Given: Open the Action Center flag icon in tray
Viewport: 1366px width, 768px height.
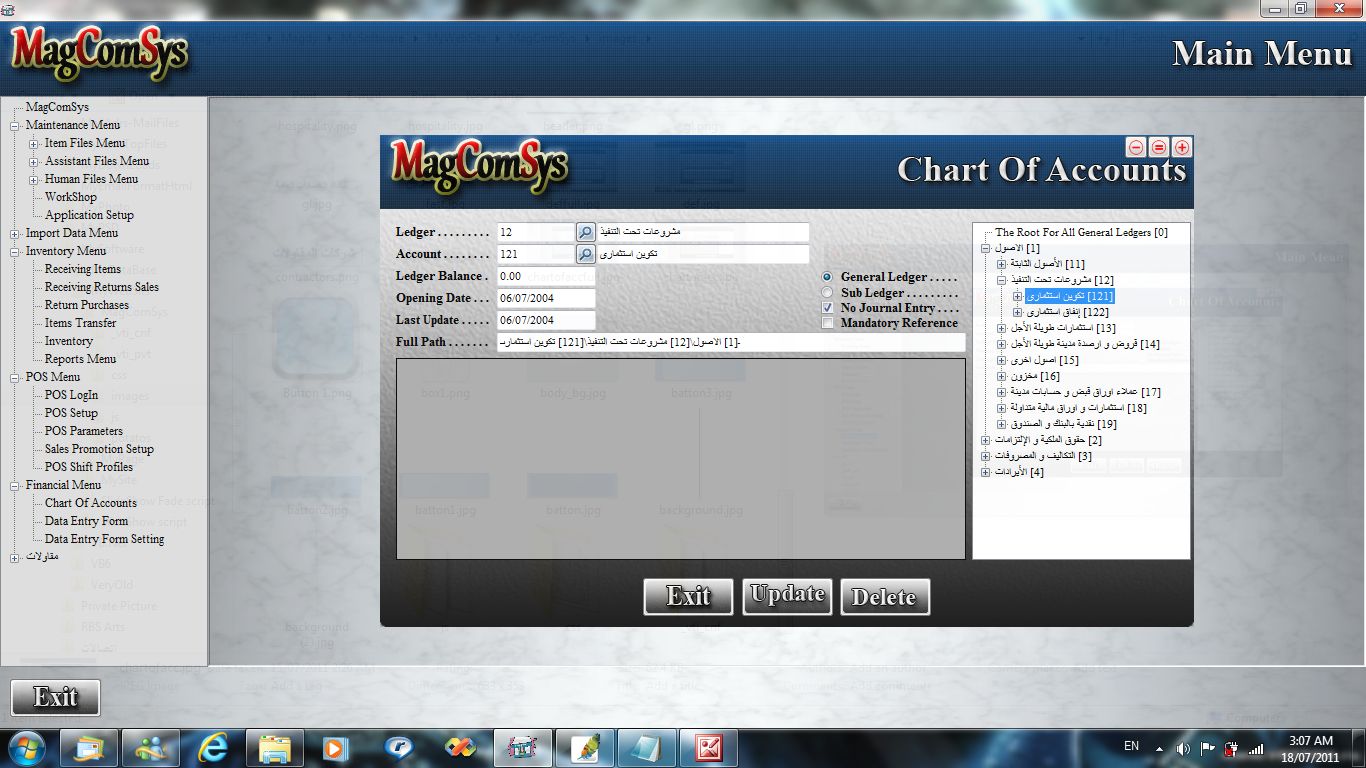Looking at the screenshot, I should [x=1208, y=748].
